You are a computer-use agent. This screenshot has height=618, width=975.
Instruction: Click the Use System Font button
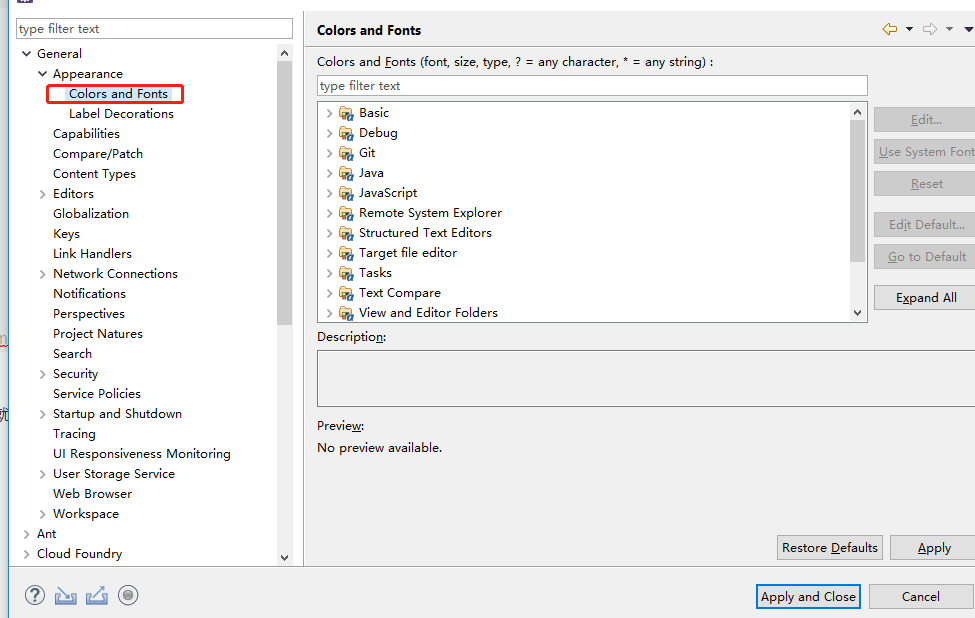click(x=926, y=152)
